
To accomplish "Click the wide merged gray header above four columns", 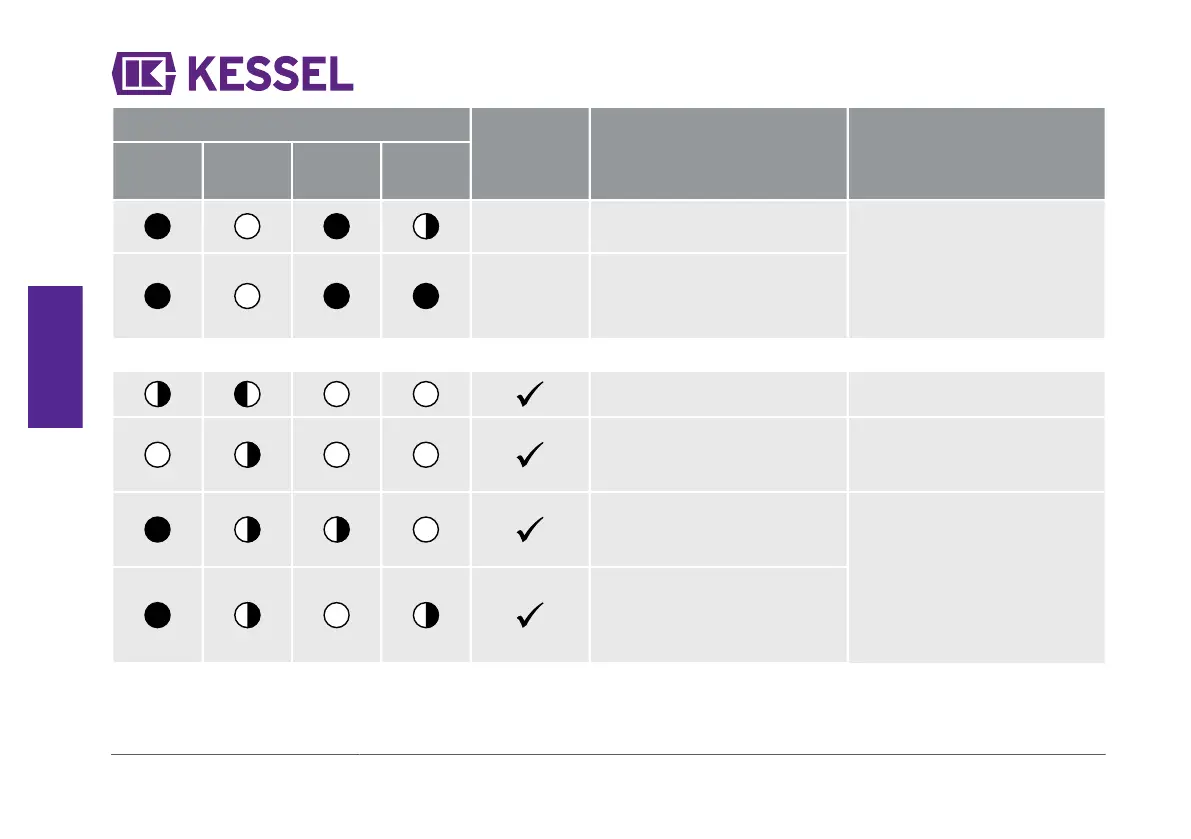I will tap(291, 125).
